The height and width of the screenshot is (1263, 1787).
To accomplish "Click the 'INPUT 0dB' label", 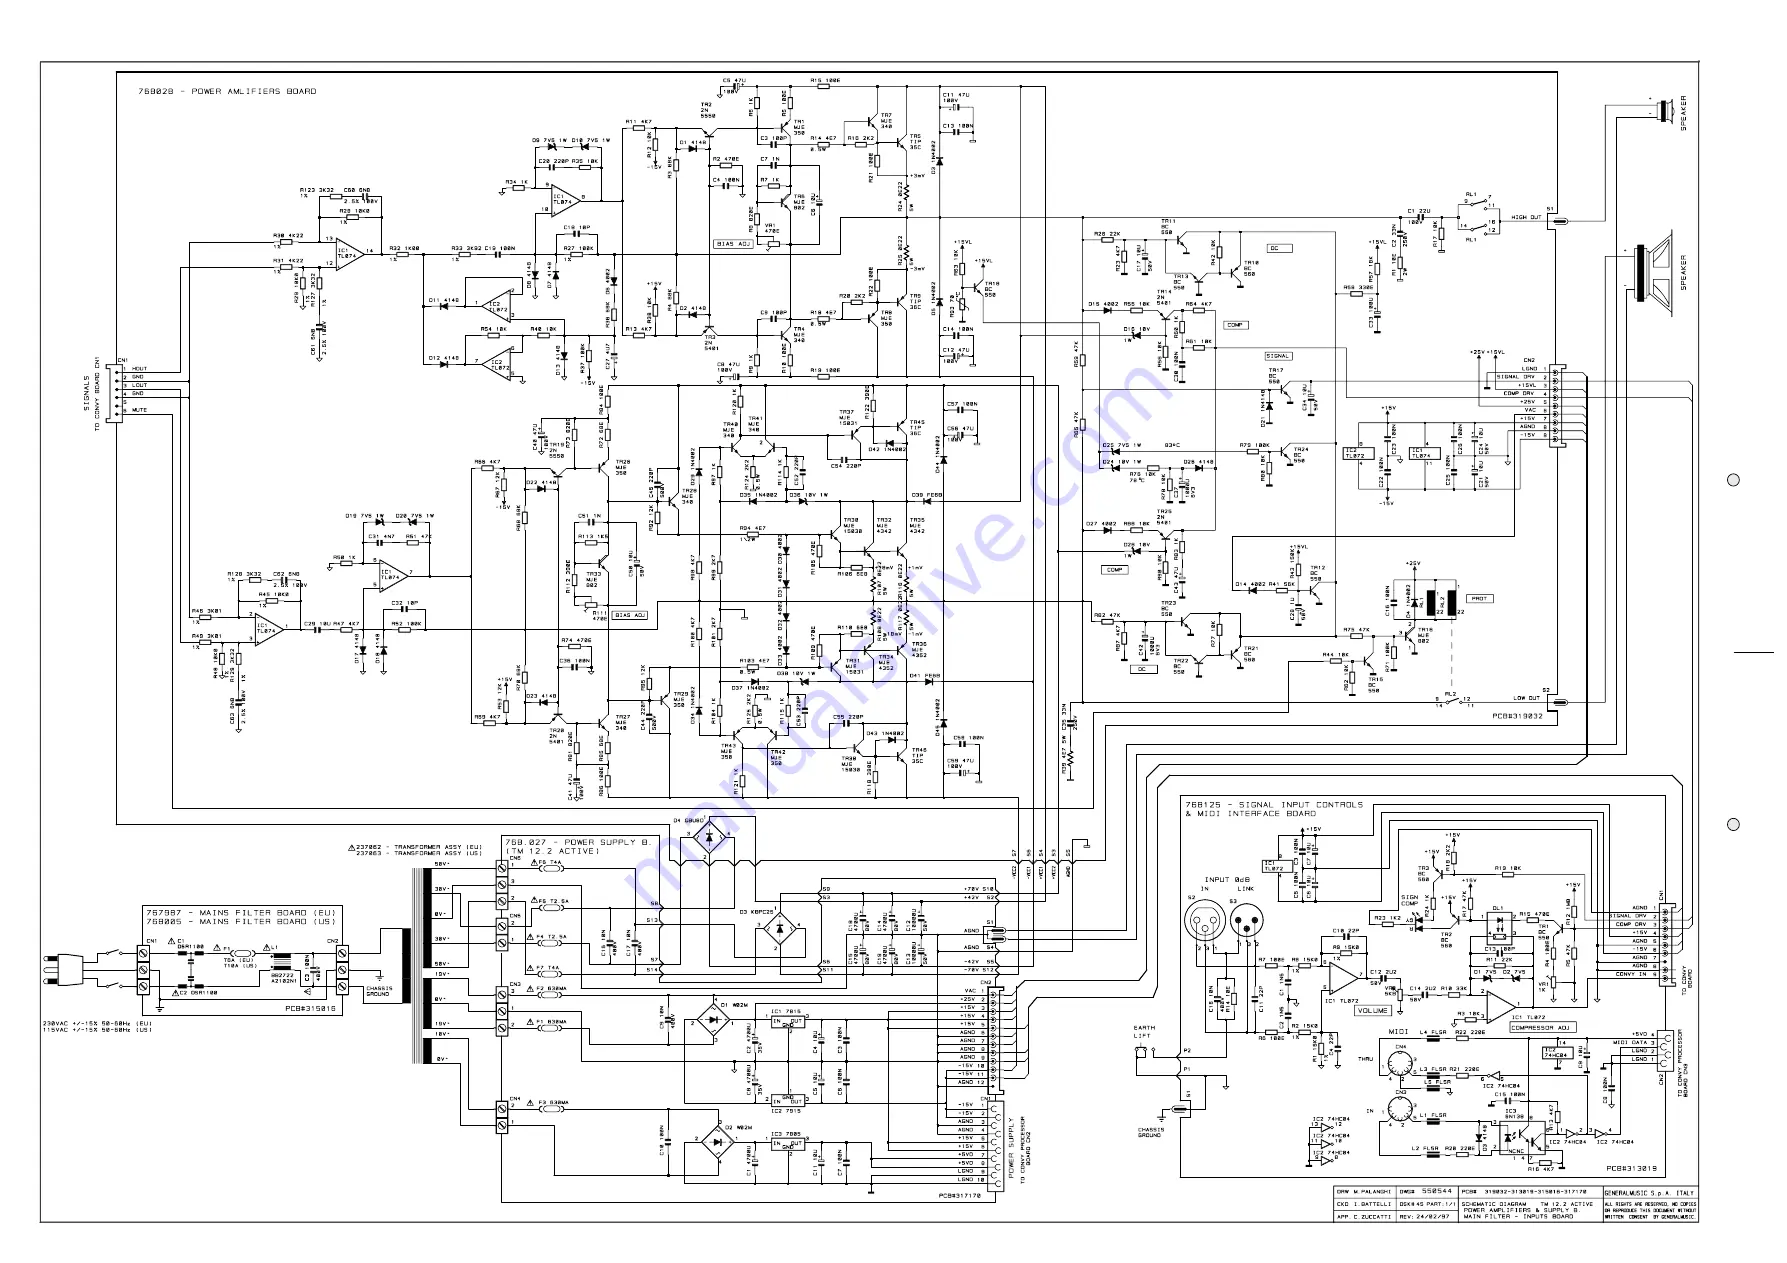I will click(x=1227, y=880).
